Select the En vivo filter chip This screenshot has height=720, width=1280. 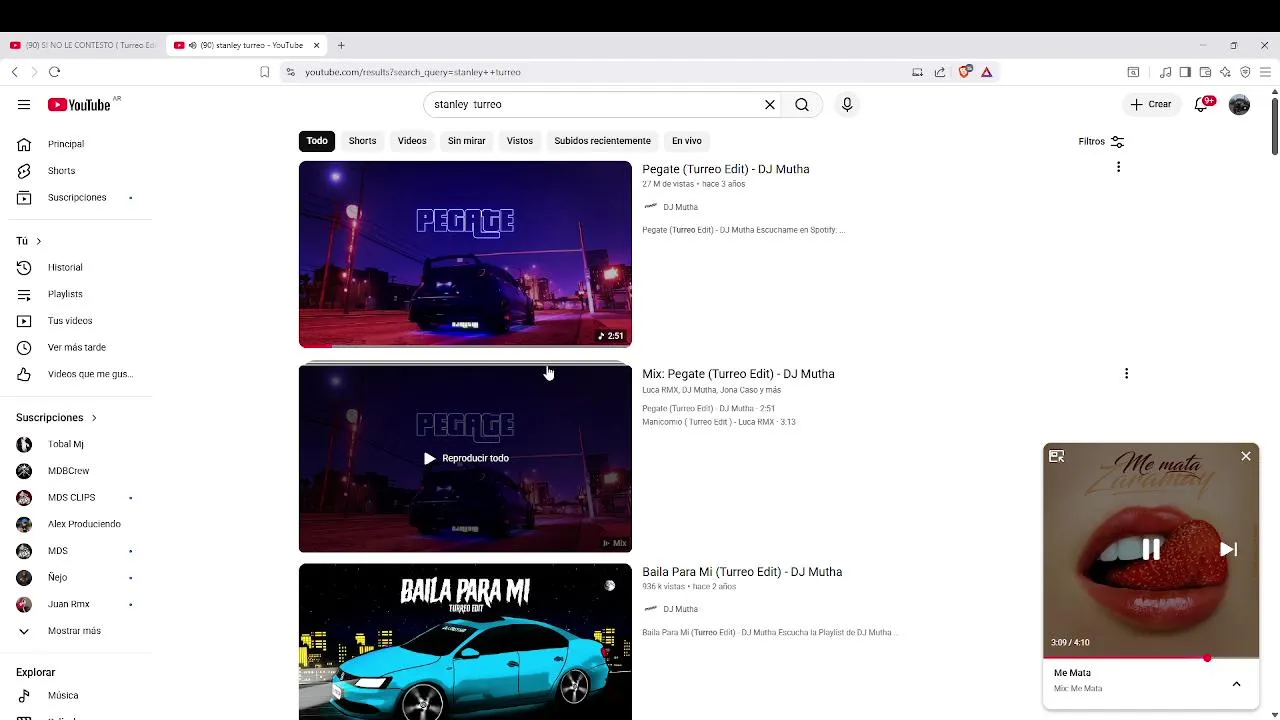[686, 141]
